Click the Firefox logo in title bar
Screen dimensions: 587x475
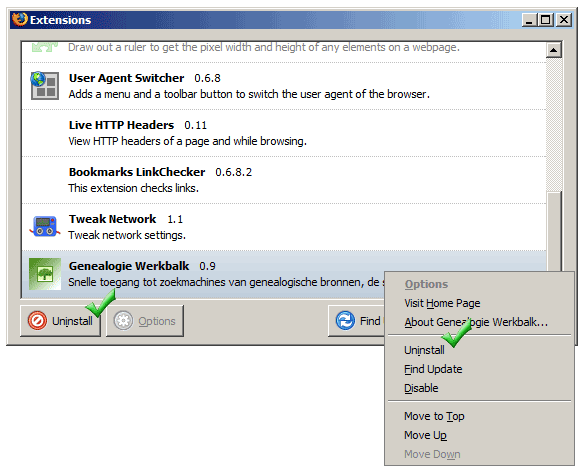[x=20, y=19]
